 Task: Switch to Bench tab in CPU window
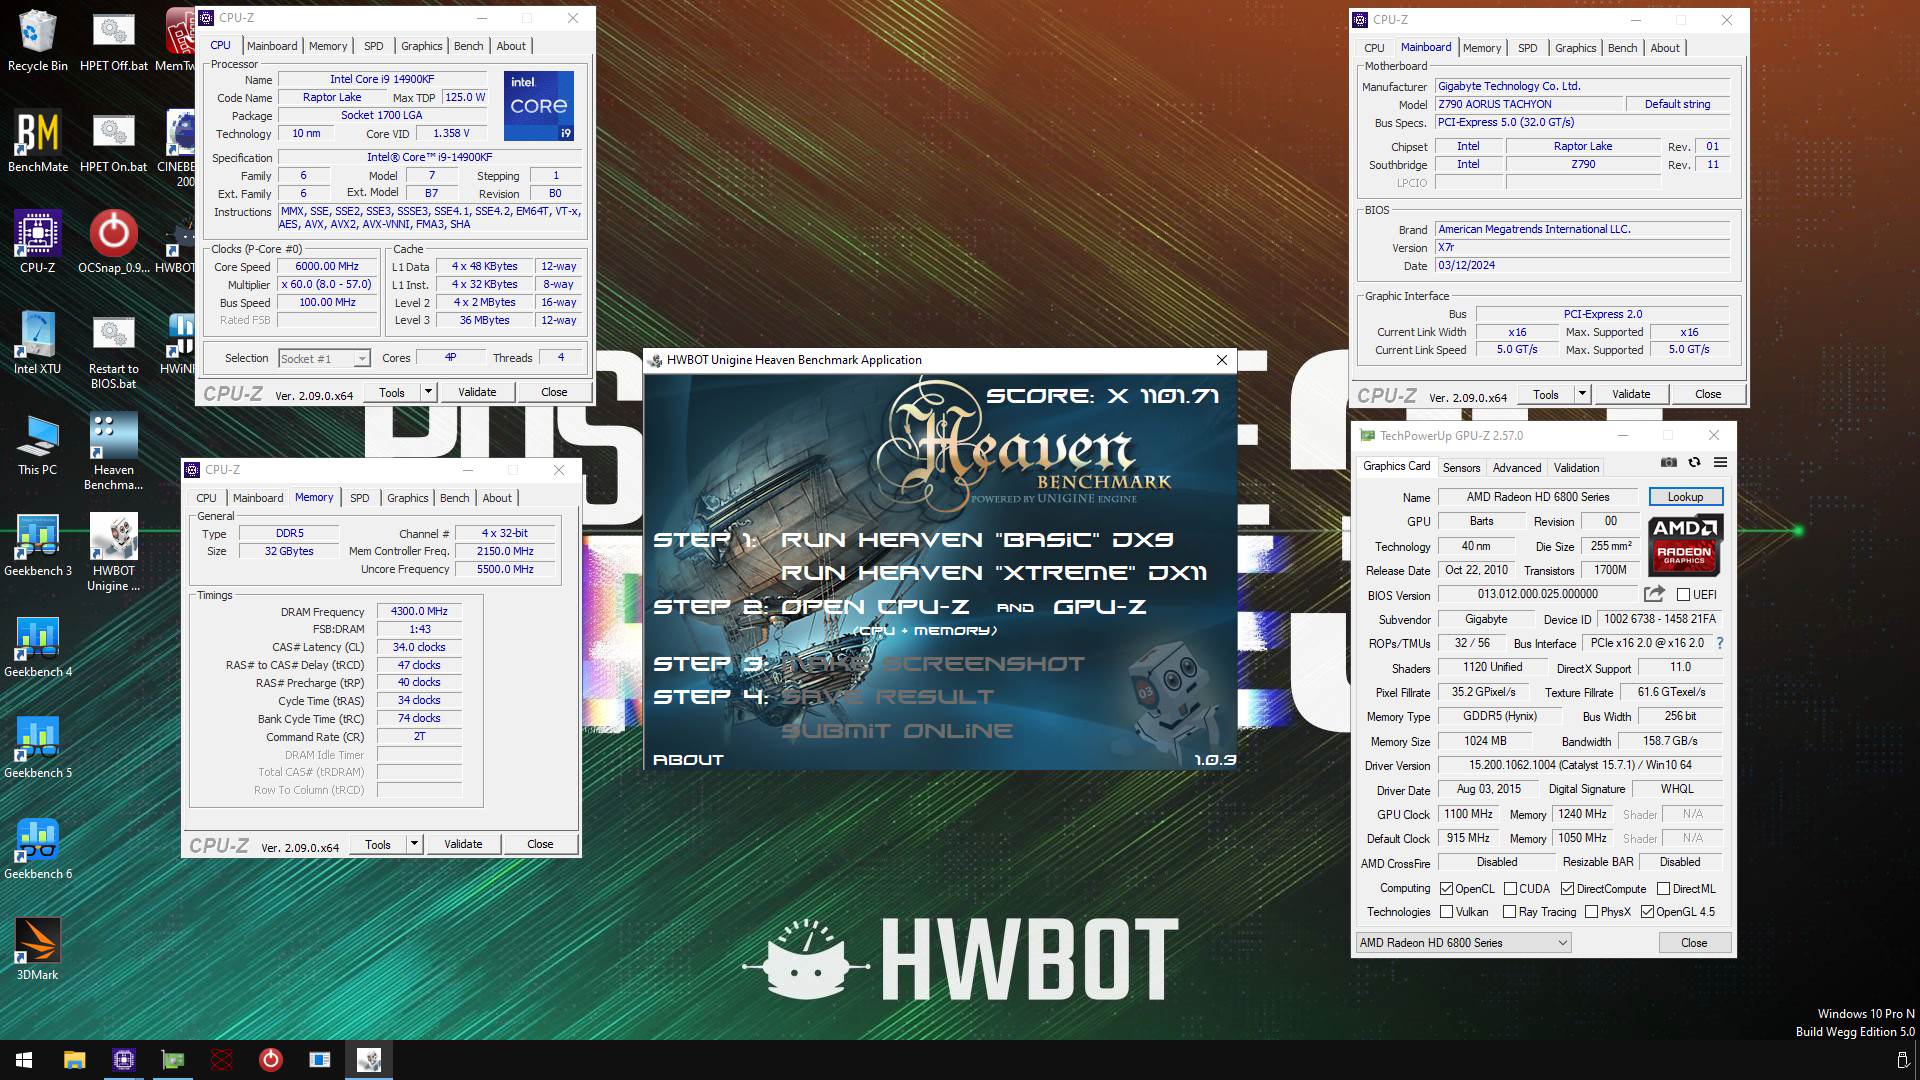468,46
